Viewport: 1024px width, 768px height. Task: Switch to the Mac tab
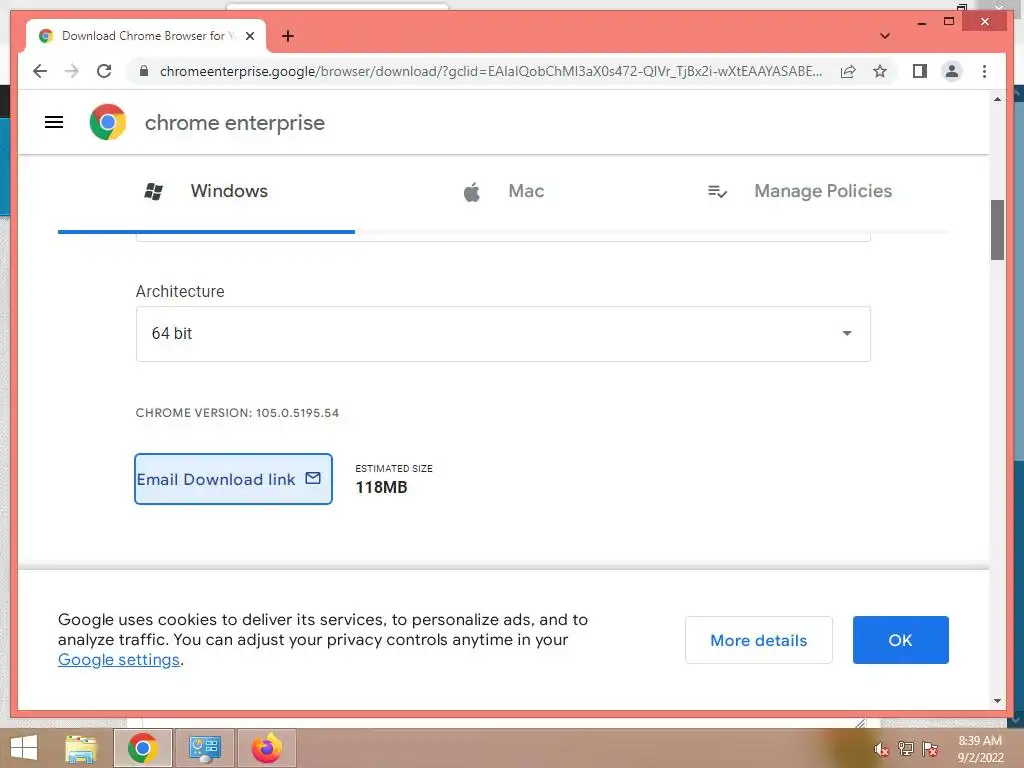(504, 191)
